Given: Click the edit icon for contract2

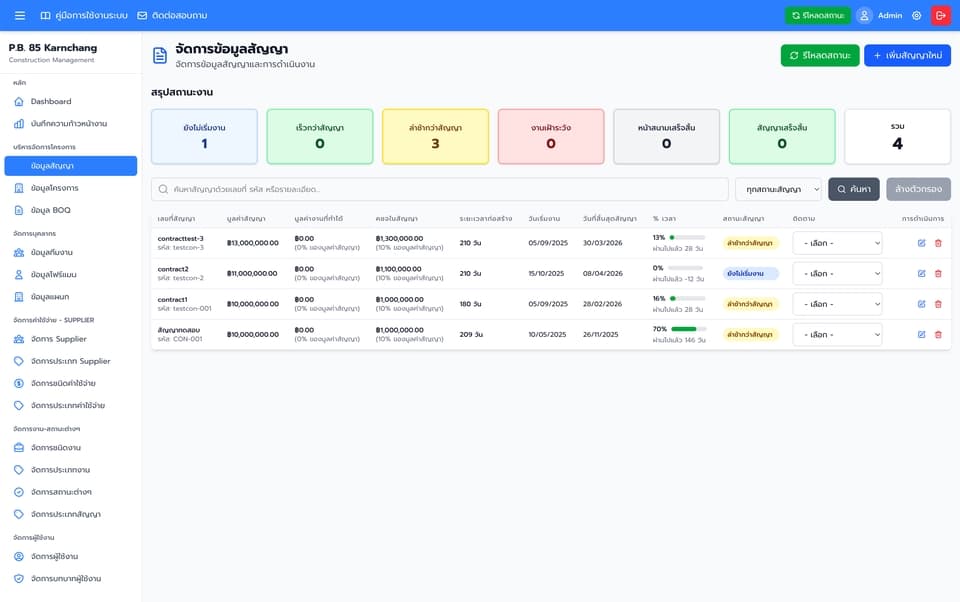Looking at the screenshot, I should [x=921, y=274].
